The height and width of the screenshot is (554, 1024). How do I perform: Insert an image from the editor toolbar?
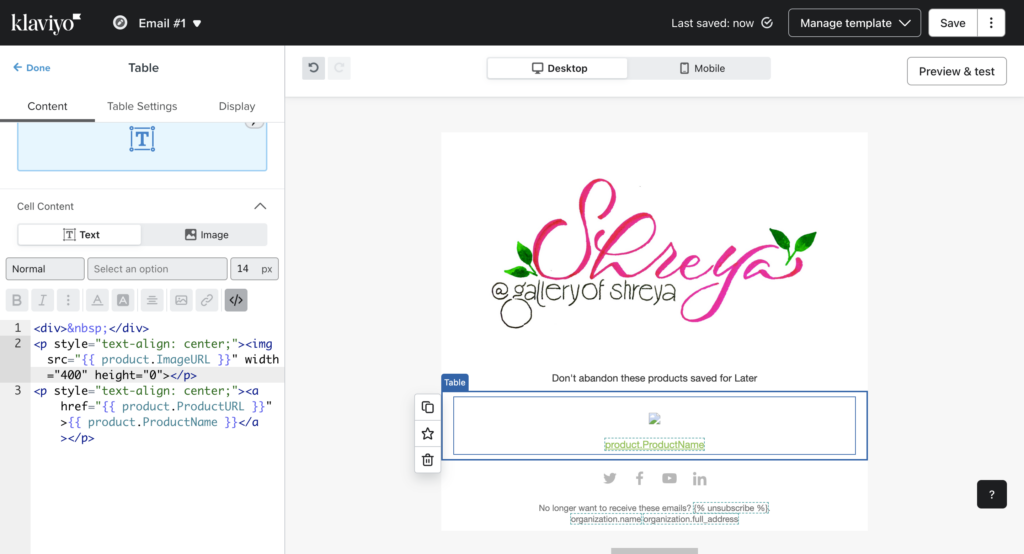181,300
